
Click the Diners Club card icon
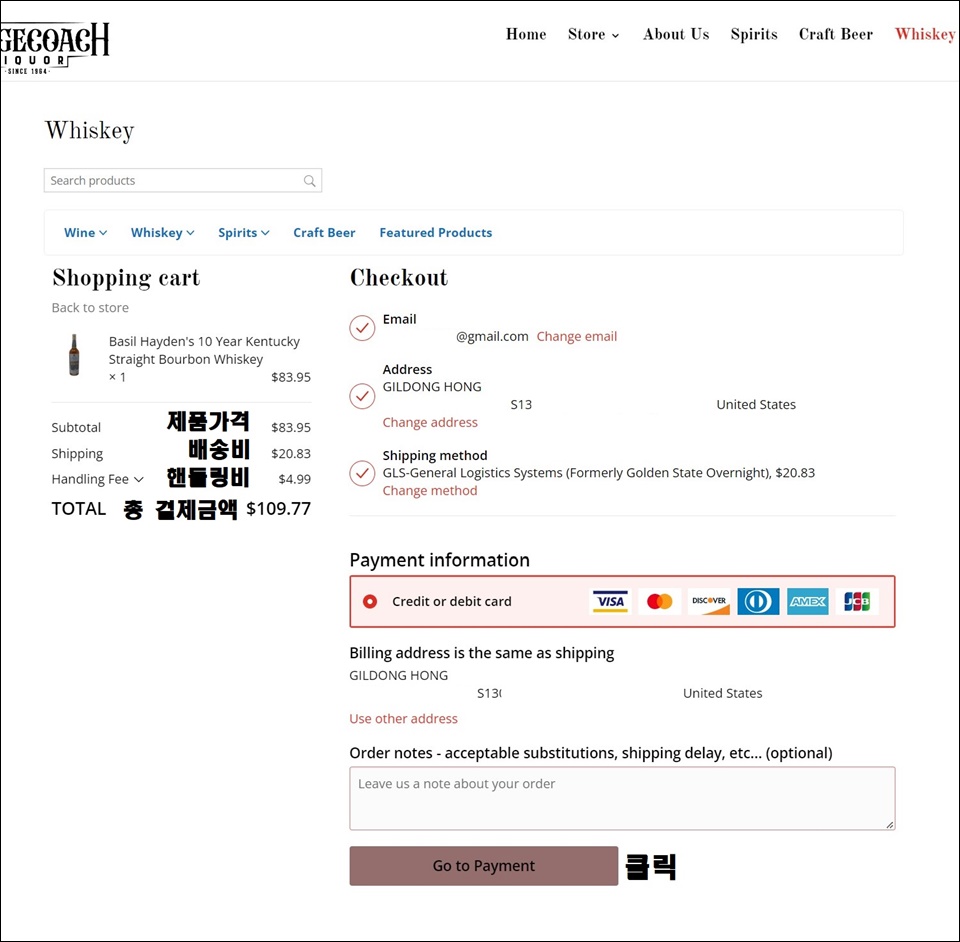[x=758, y=602]
